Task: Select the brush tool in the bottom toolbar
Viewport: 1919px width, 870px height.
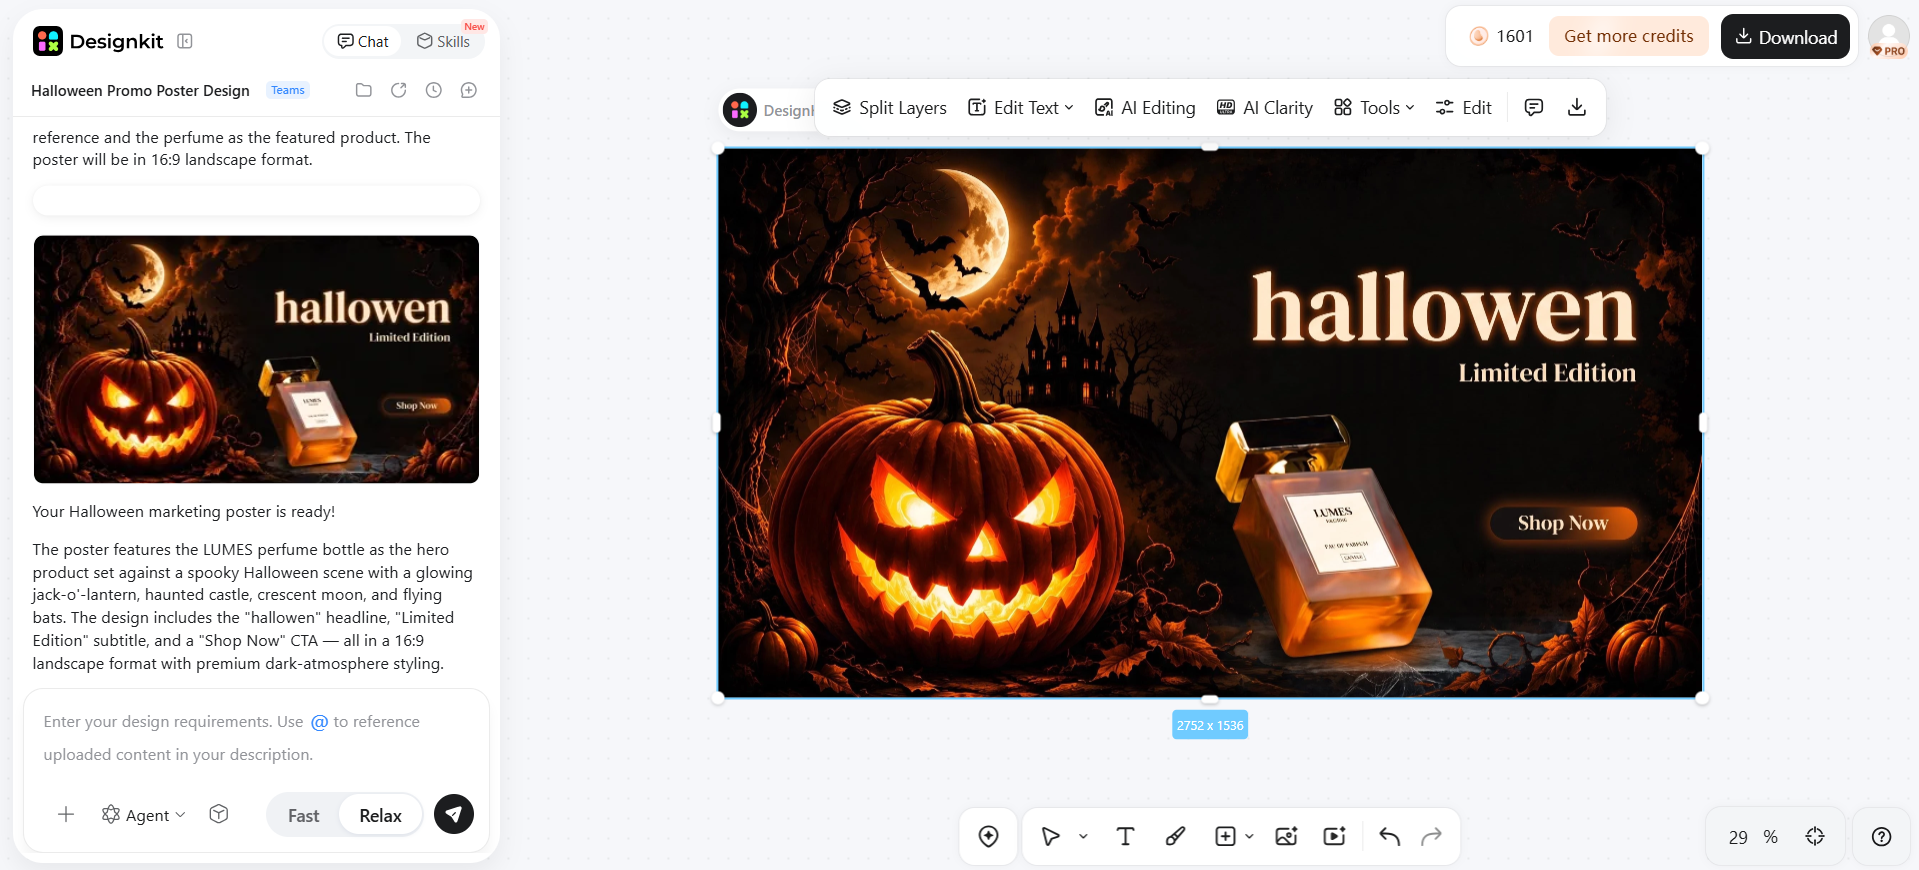Action: 1176,836
